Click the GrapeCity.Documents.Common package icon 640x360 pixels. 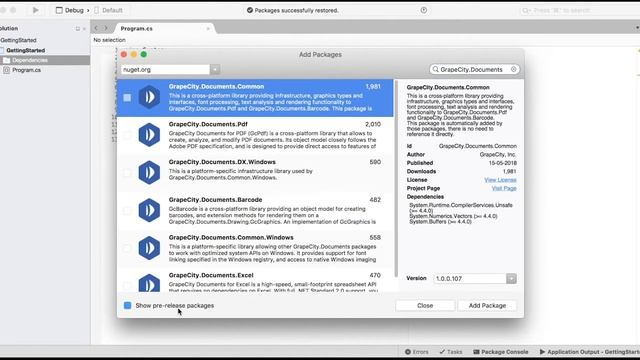149,97
